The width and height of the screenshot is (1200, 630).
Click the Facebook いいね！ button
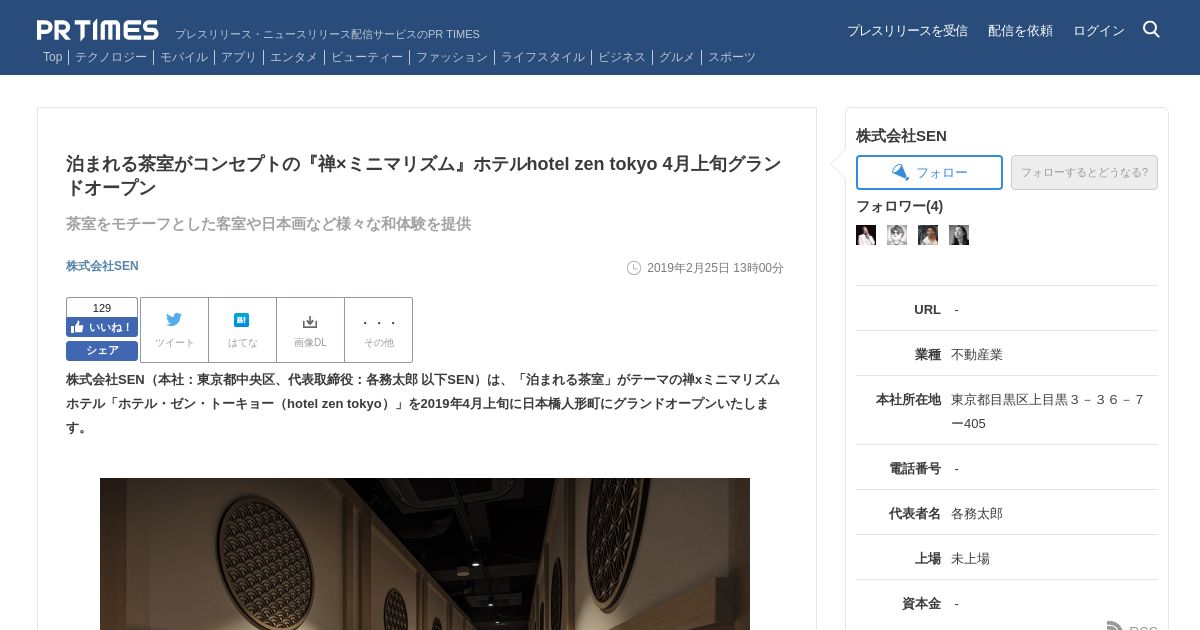(102, 327)
